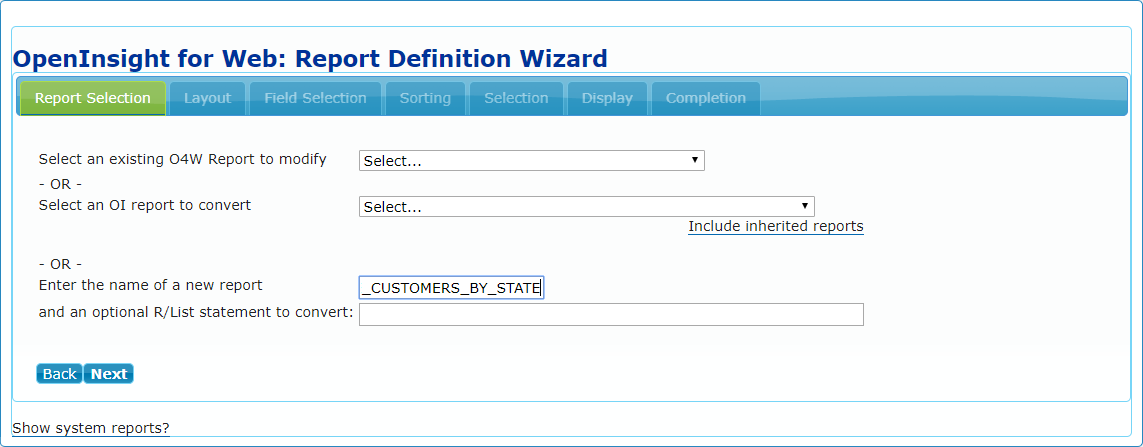The width and height of the screenshot is (1143, 447).
Task: Click the R/List statement input box
Action: 612,314
